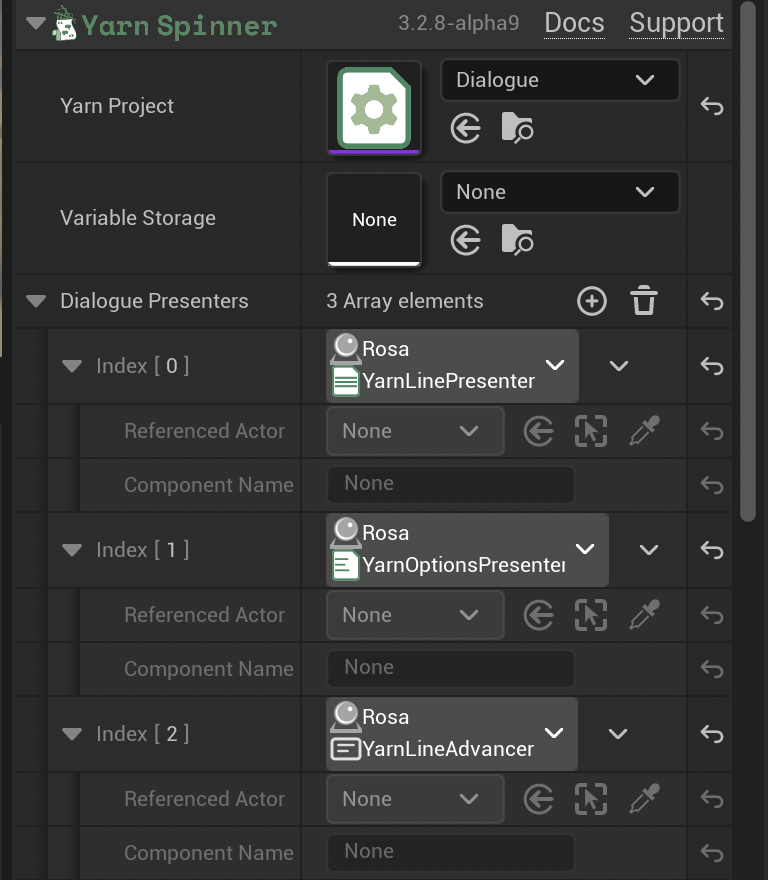This screenshot has width=768, height=880.
Task: Add element to Dialogue Presenters array
Action: (x=592, y=301)
